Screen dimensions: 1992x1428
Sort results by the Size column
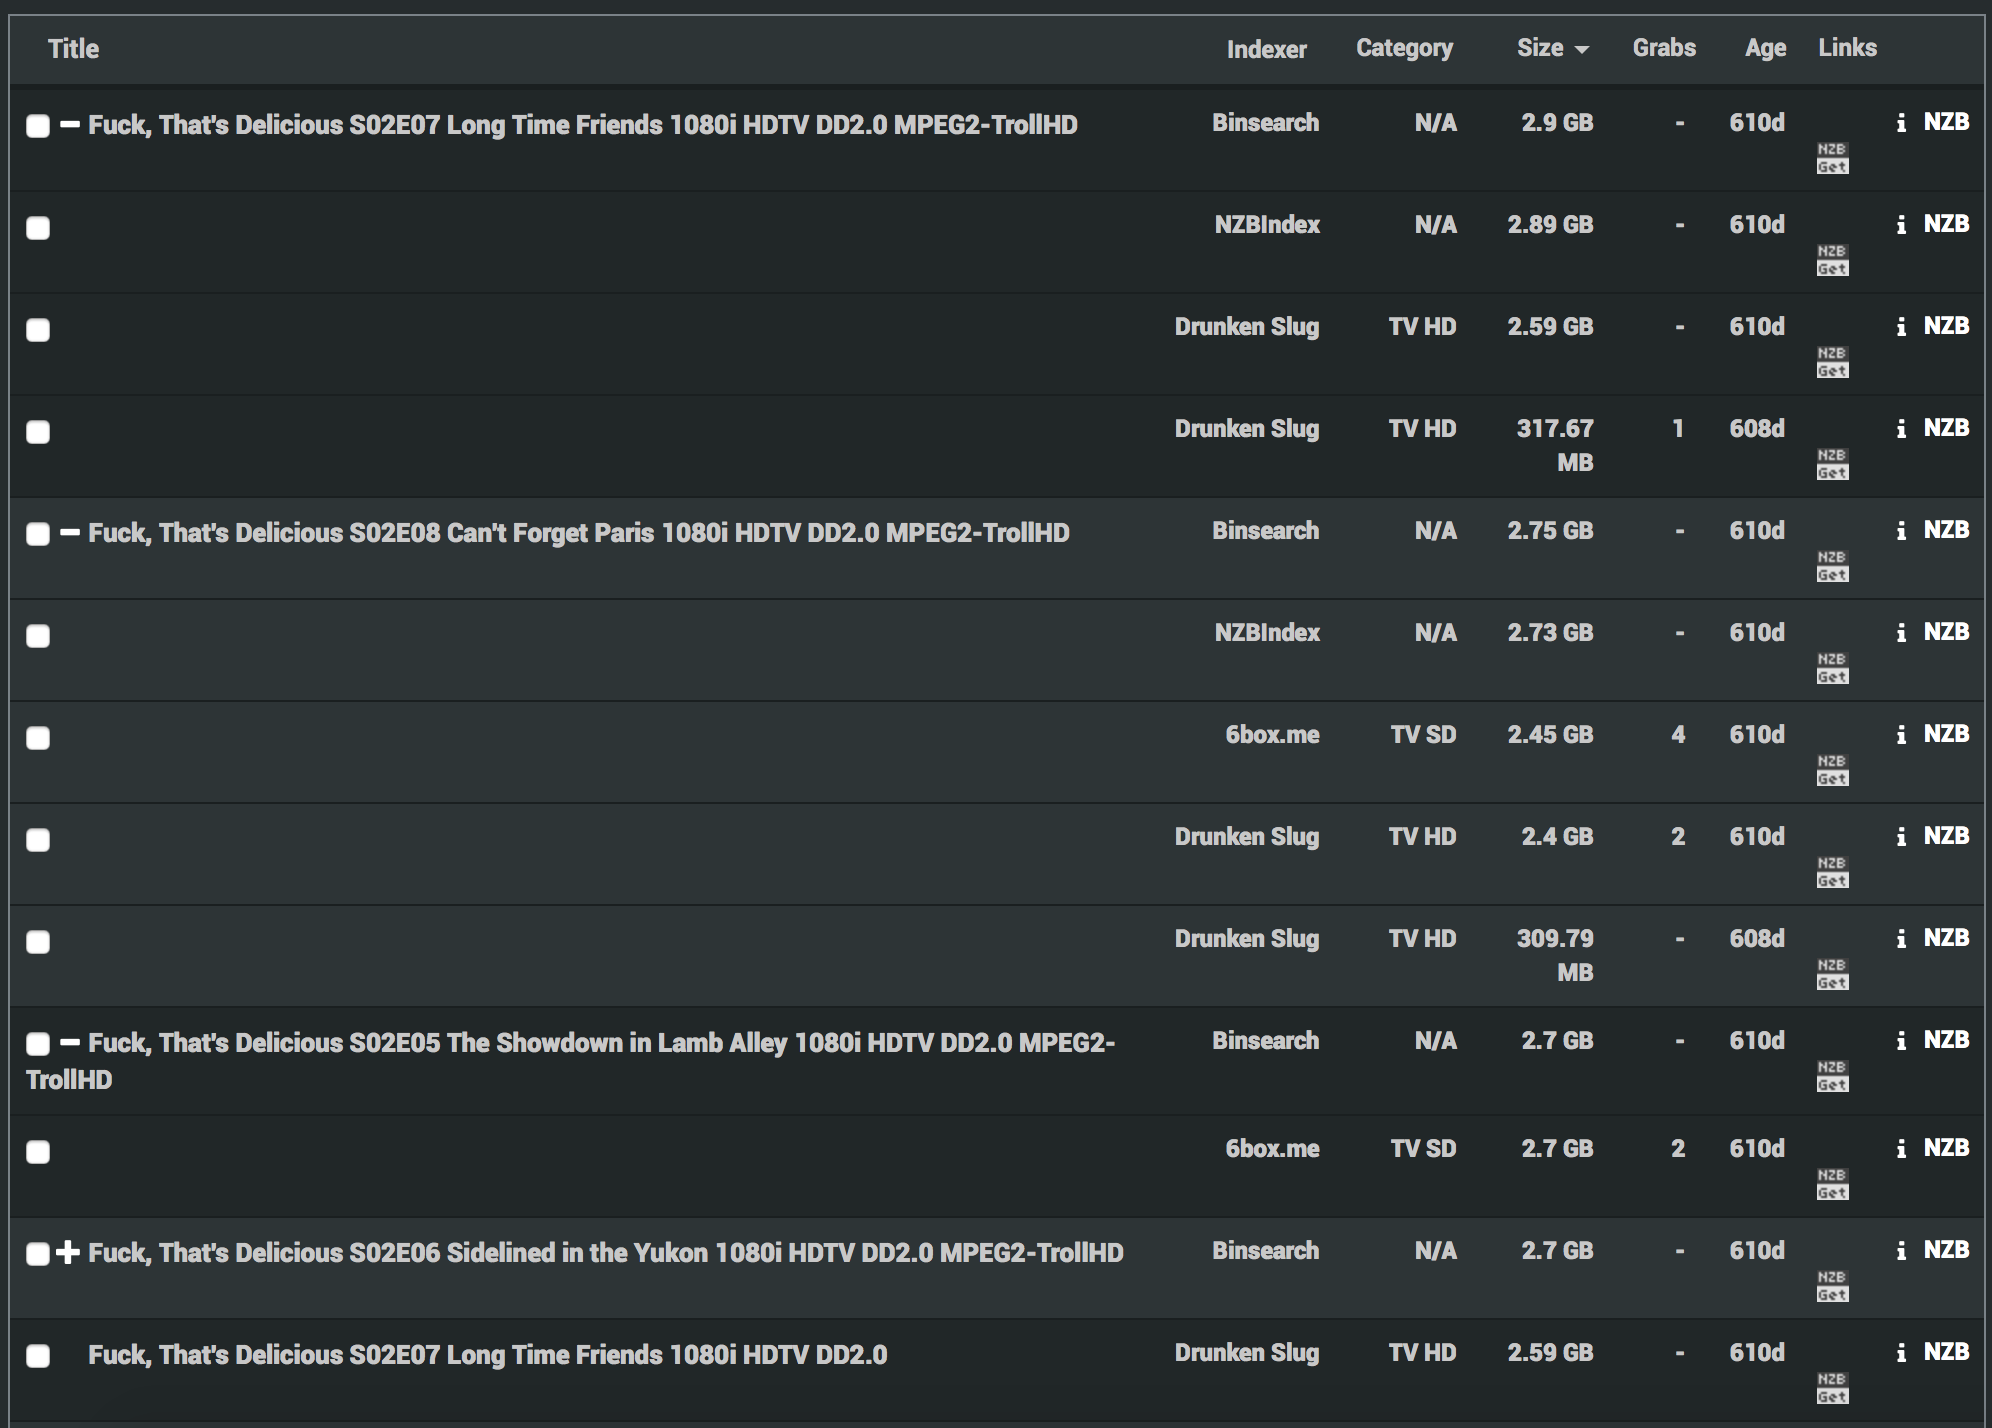tap(1540, 48)
